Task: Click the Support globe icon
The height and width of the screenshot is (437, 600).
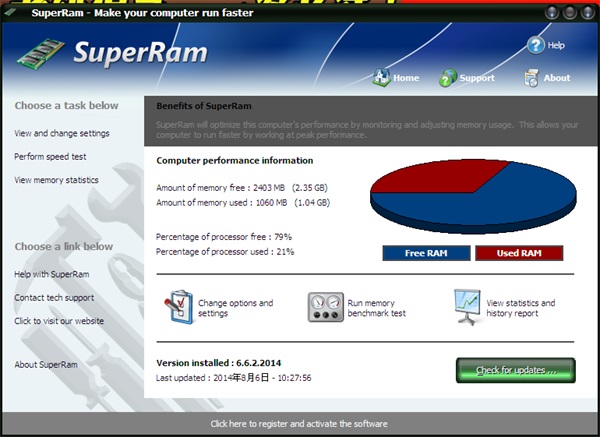Action: (x=448, y=77)
